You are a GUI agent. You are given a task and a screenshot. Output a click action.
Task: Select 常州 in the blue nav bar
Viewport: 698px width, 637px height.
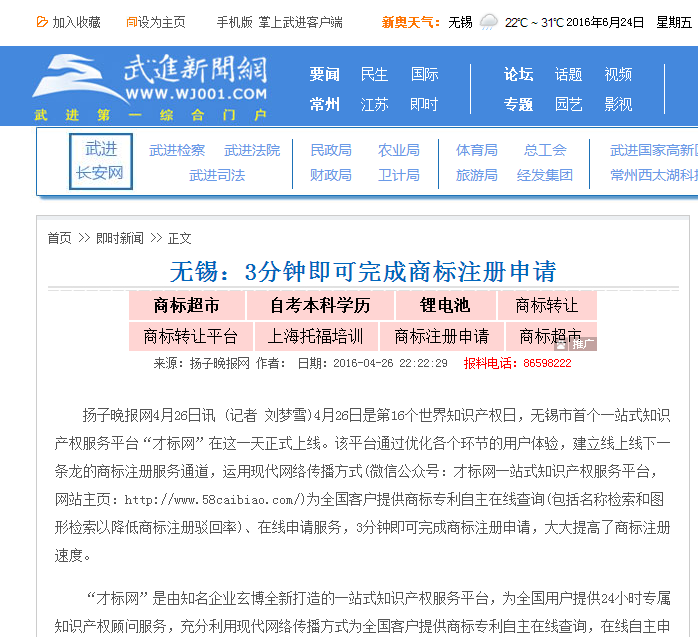[x=324, y=104]
